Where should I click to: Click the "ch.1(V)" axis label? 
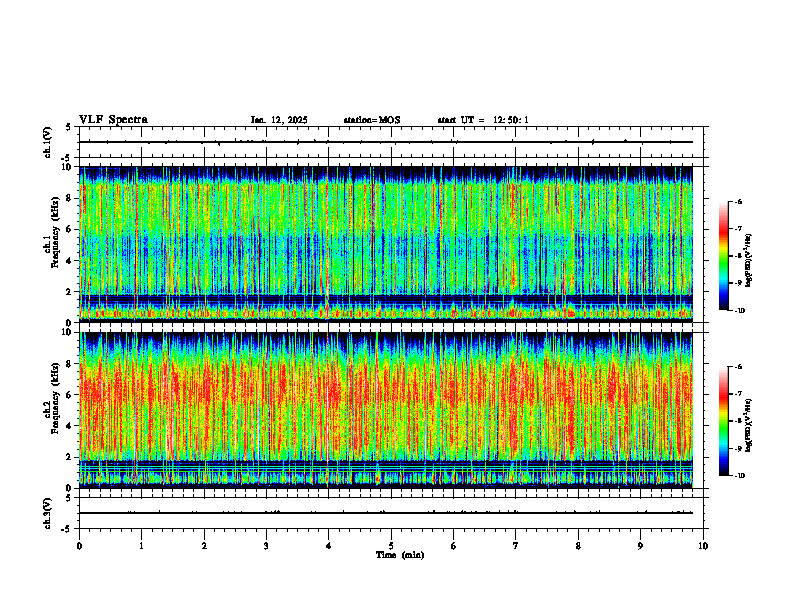tap(47, 142)
